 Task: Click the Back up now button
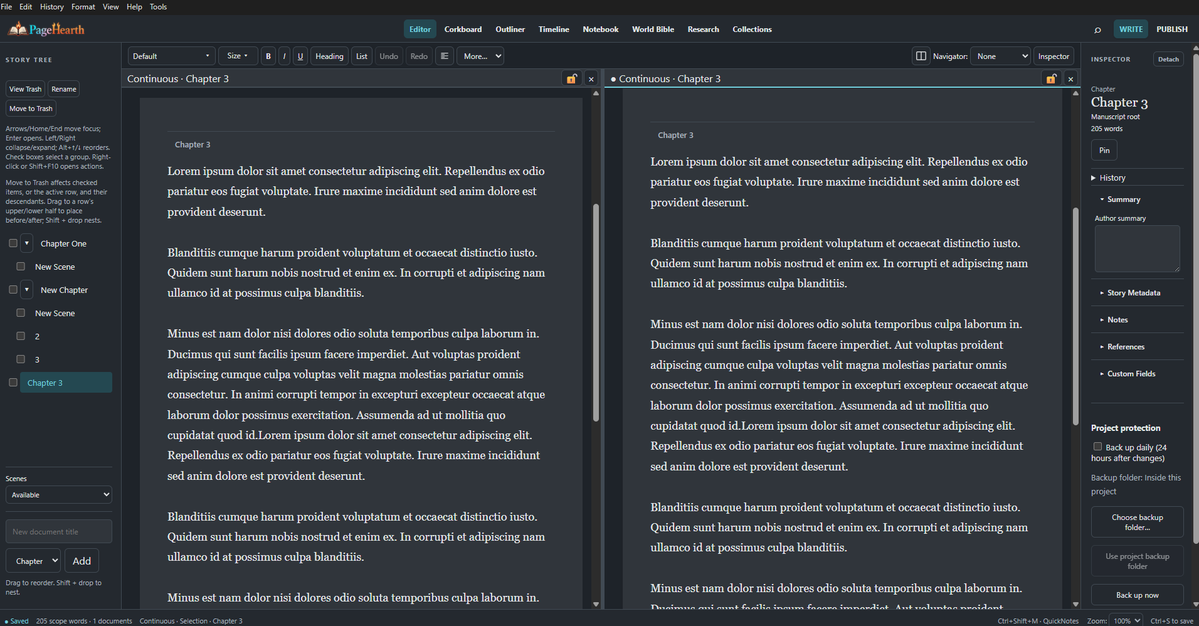coord(1137,595)
